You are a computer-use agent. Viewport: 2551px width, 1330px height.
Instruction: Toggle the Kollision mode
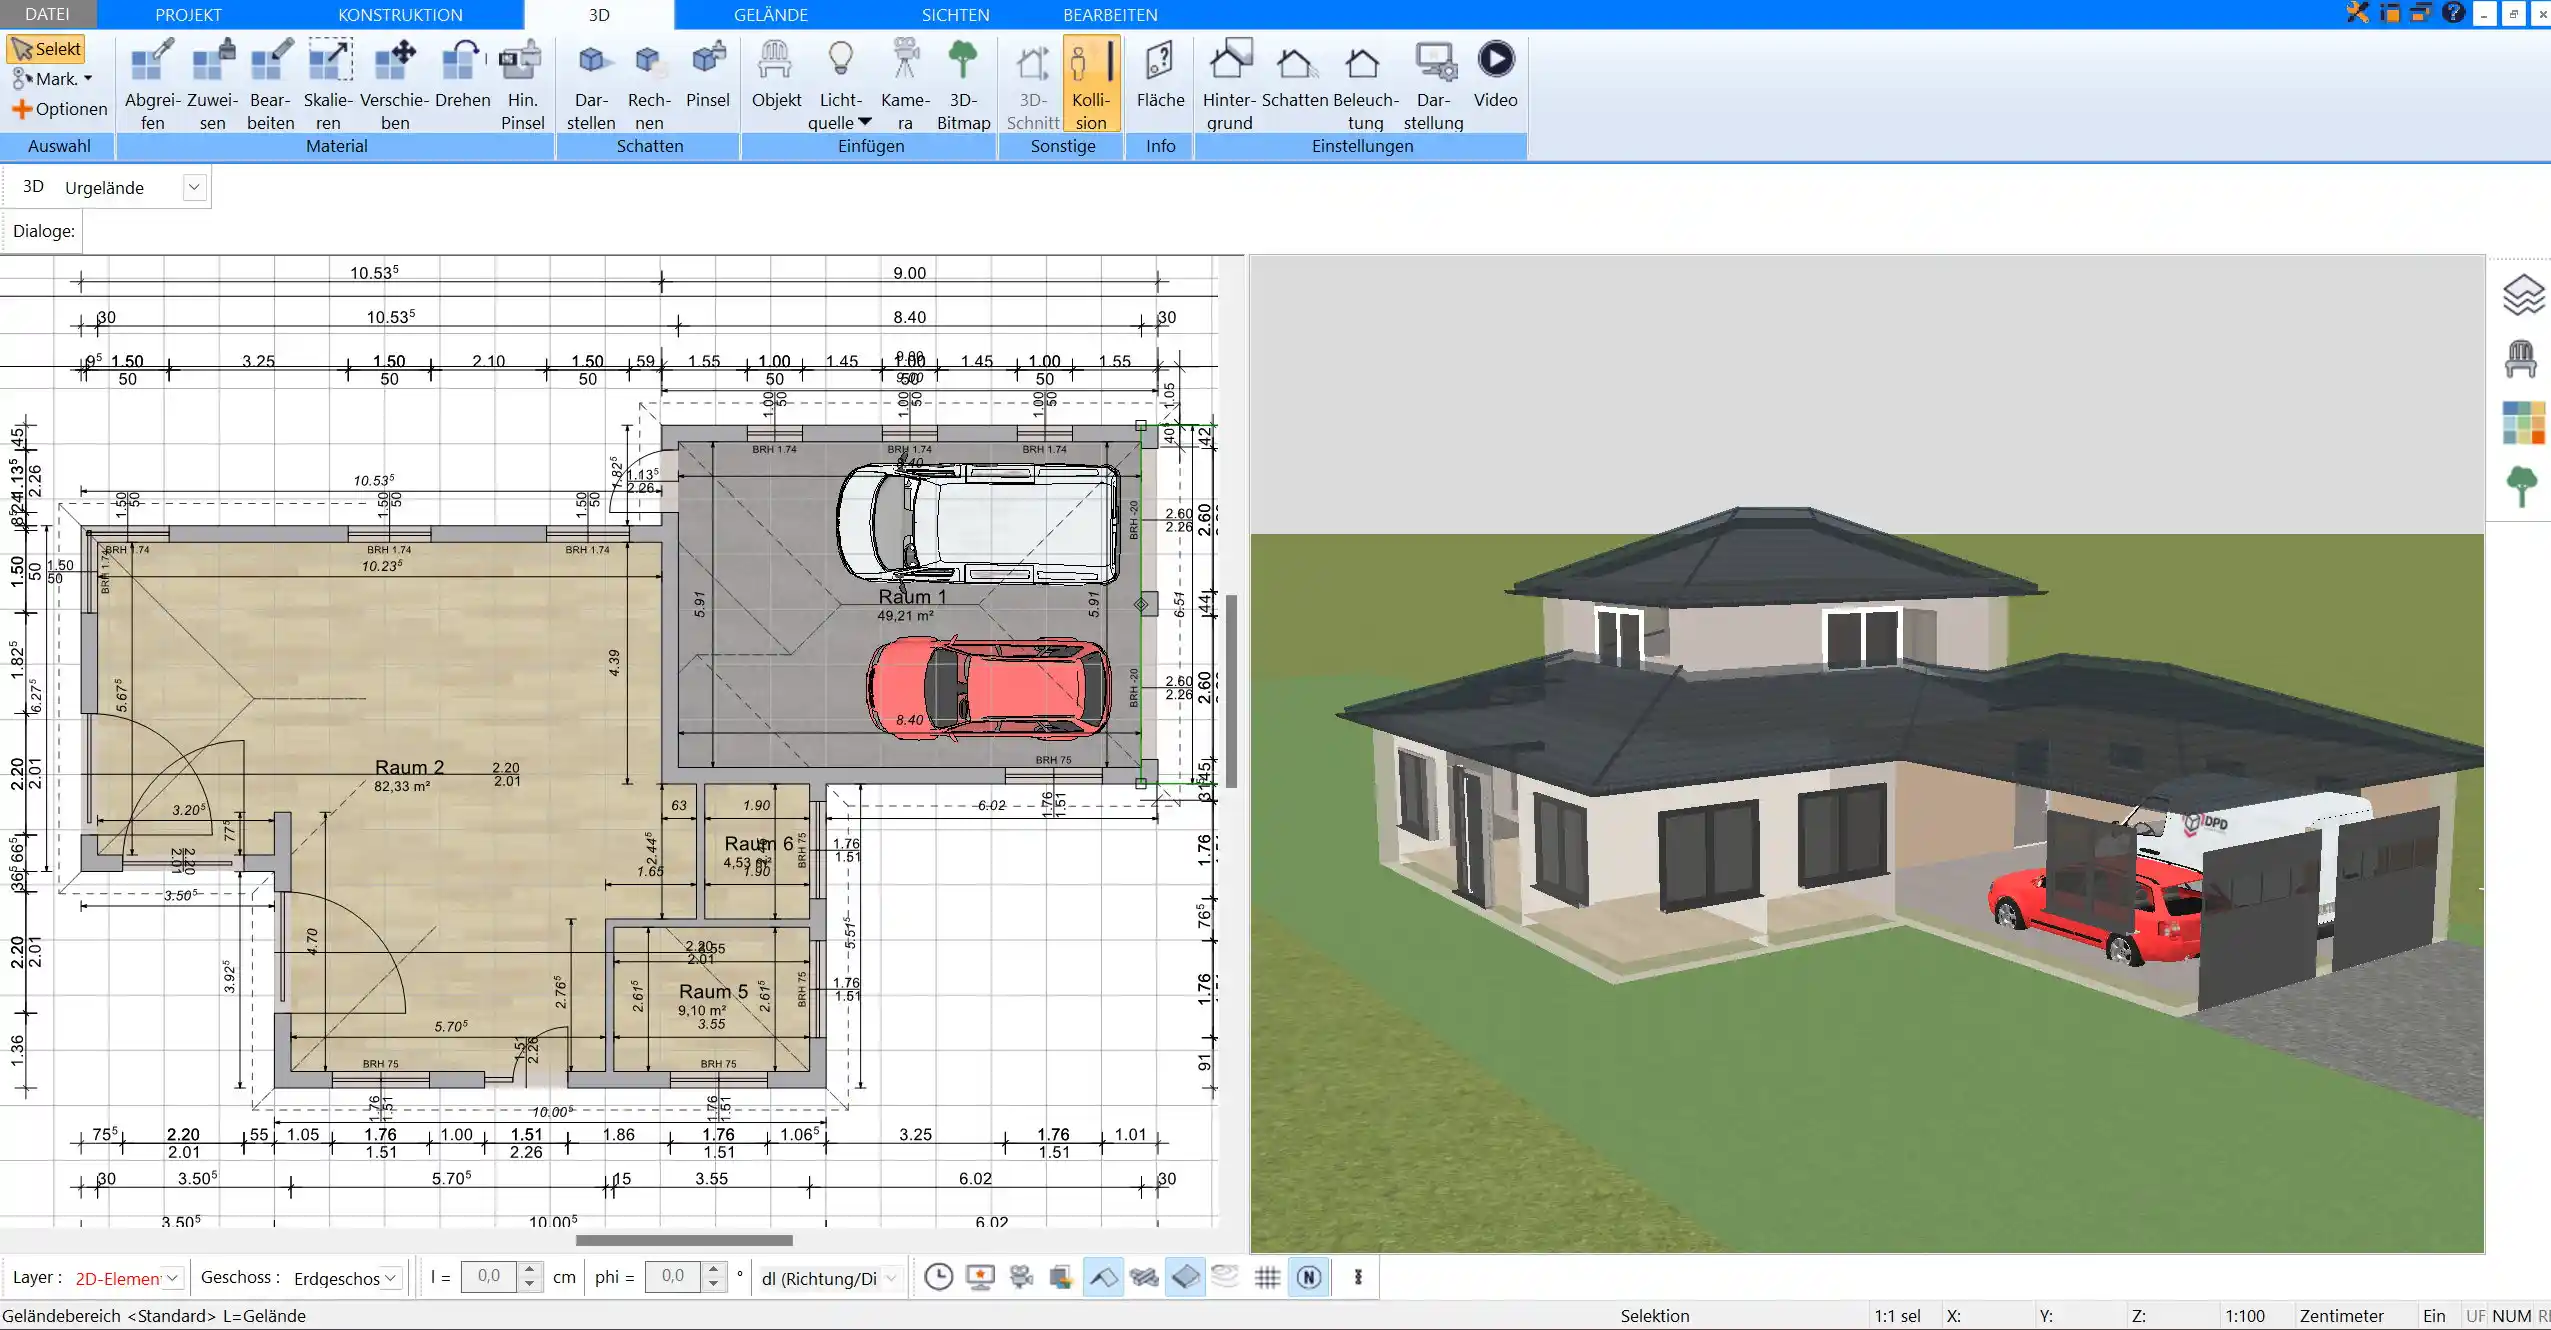coord(1091,84)
